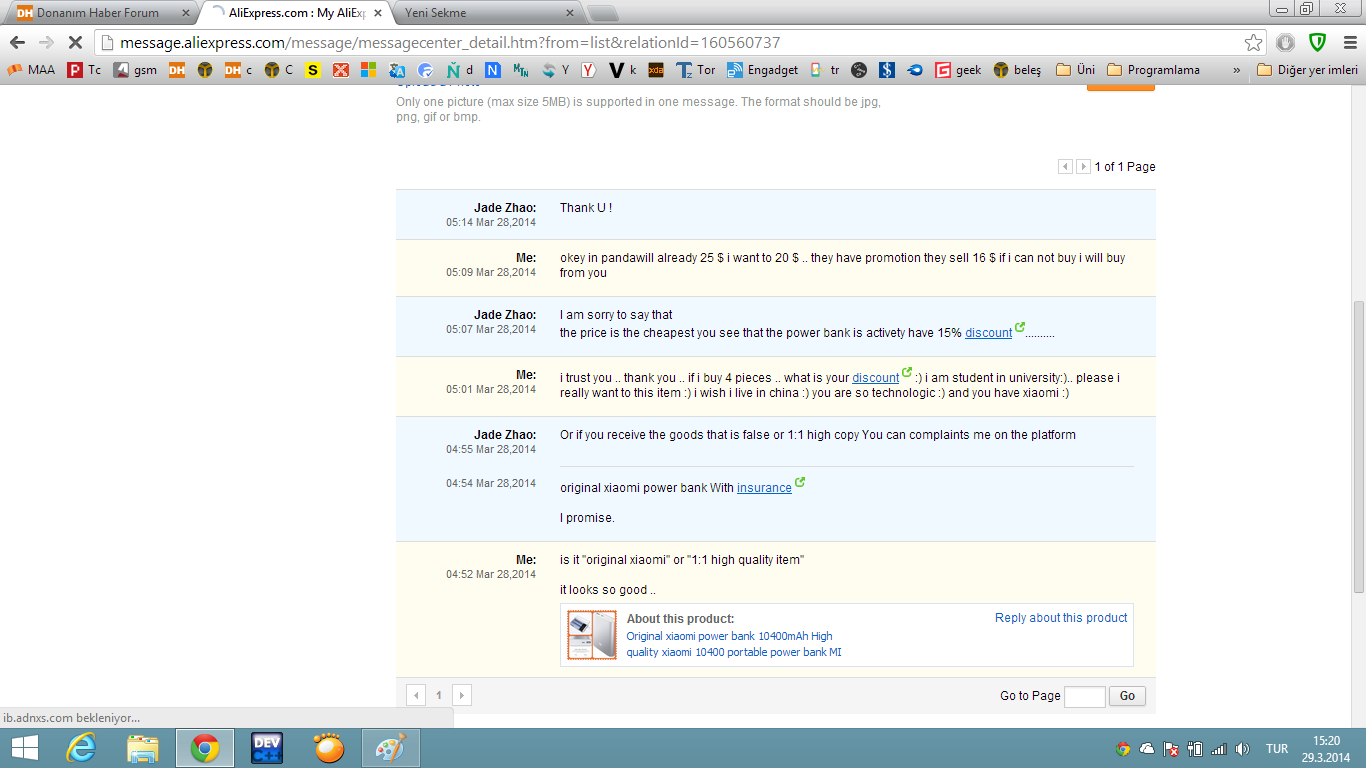Open the clock showing 15:20
1366x768 pixels.
click(x=1326, y=748)
